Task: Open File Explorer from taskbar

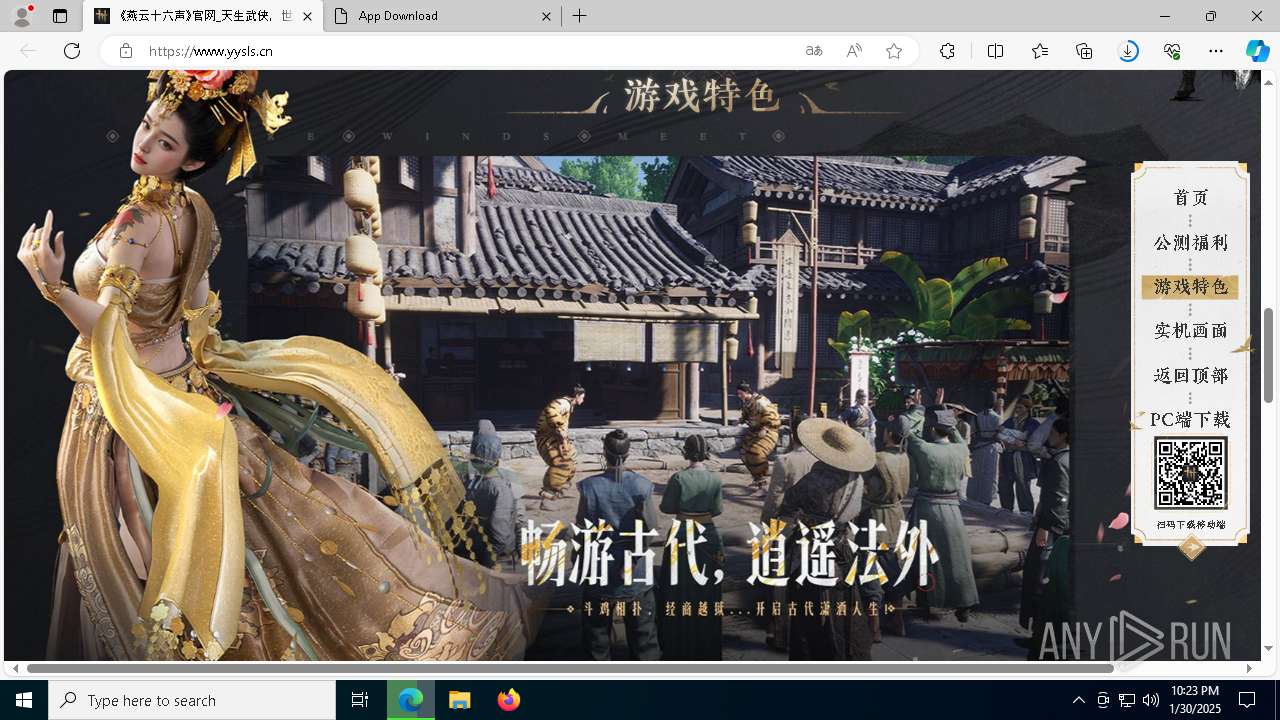Action: (x=460, y=700)
